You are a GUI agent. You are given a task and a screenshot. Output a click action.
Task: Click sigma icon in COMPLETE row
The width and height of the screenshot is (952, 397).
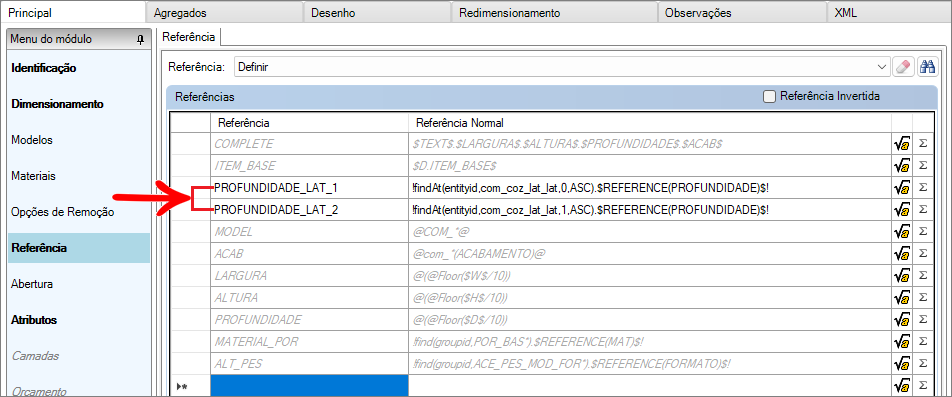tap(923, 144)
